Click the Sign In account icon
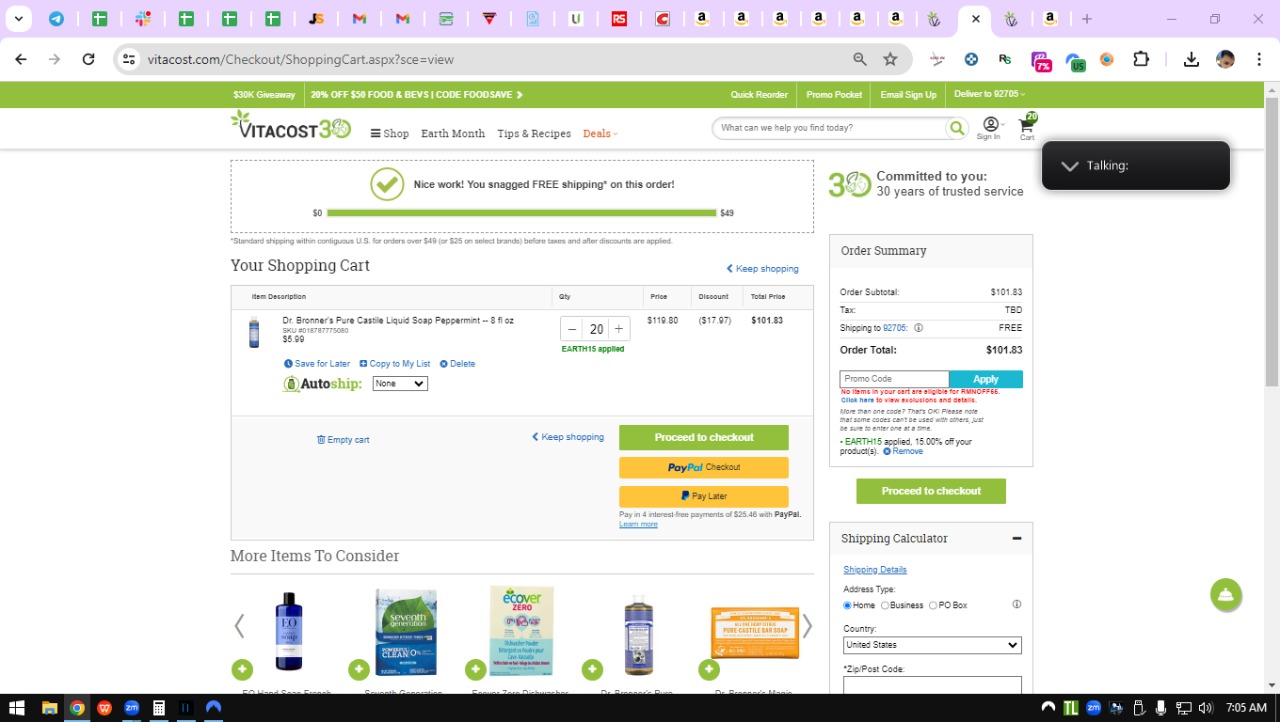 pyautogui.click(x=989, y=127)
